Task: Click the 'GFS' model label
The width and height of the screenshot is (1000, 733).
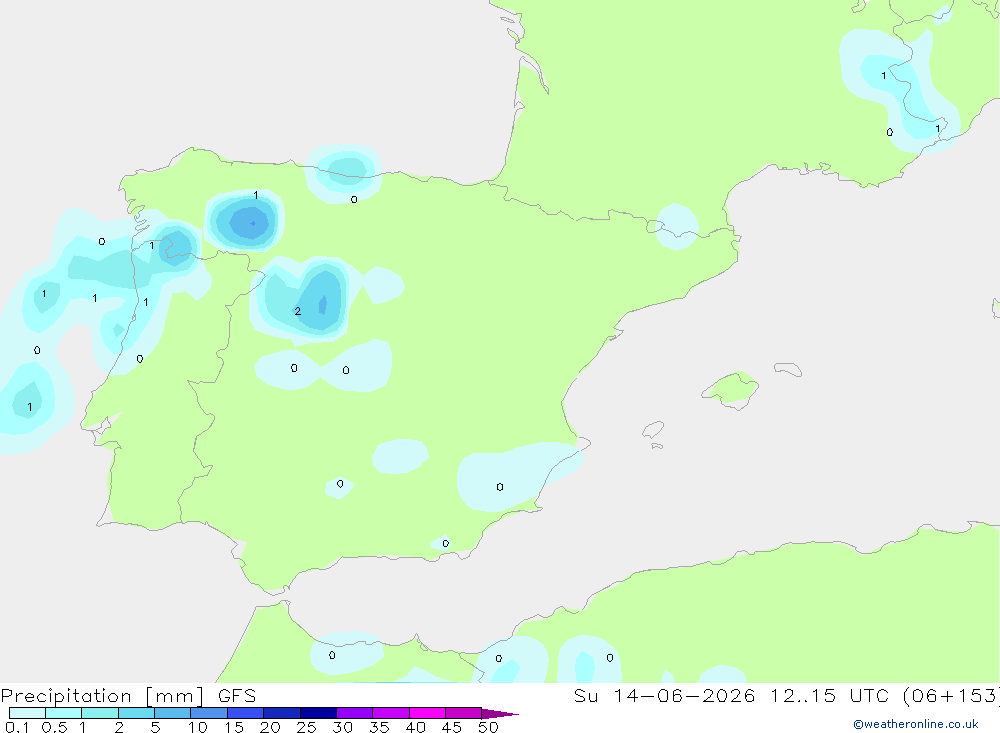Action: [x=237, y=696]
